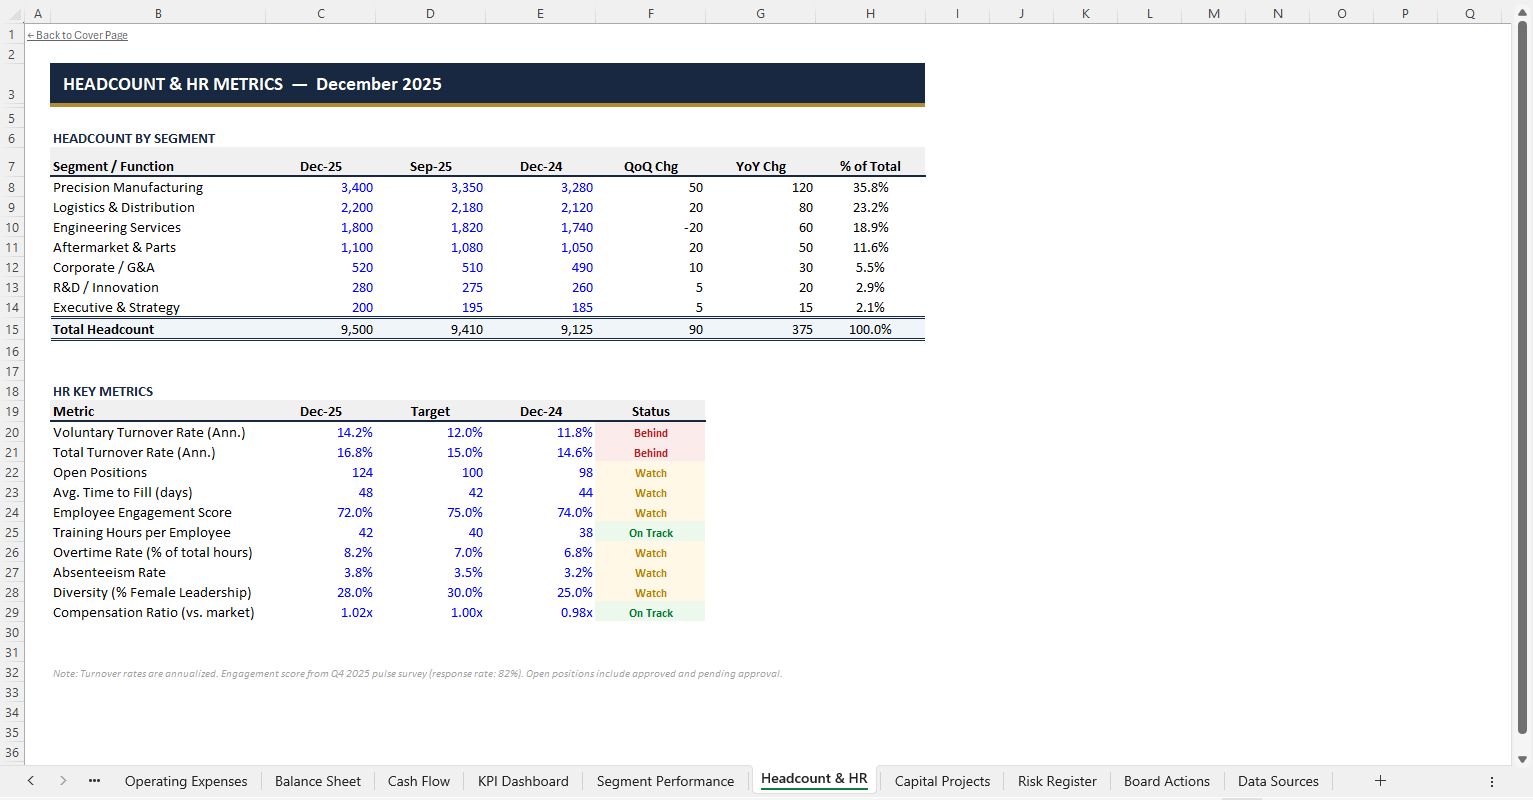Open the Data Sources sheet
Image resolution: width=1533 pixels, height=800 pixels.
(1278, 781)
